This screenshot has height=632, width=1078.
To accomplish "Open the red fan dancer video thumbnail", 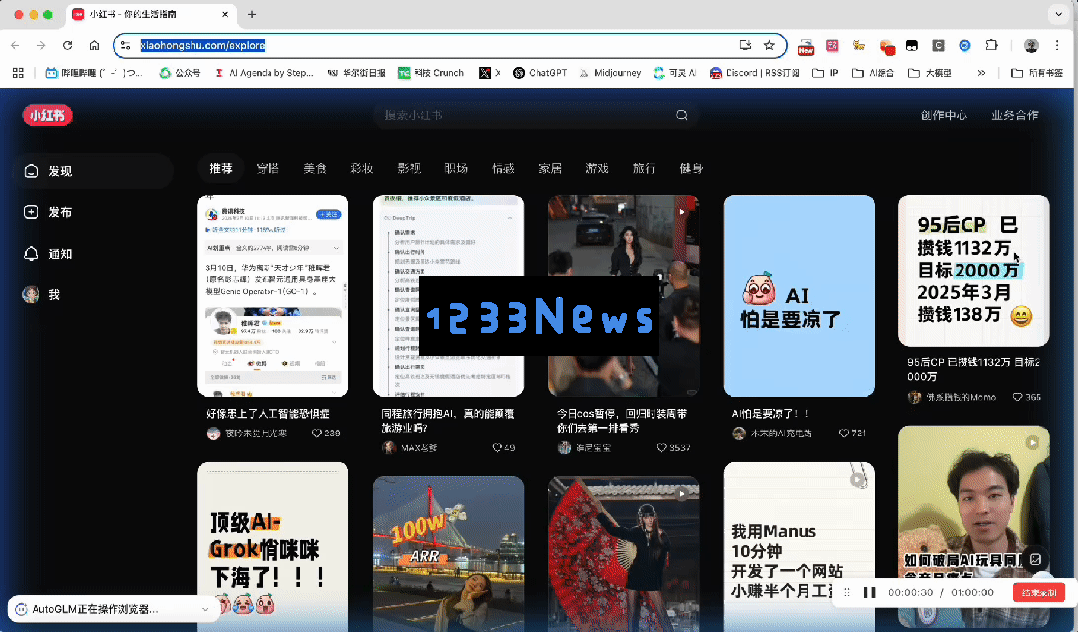I will pyautogui.click(x=624, y=554).
